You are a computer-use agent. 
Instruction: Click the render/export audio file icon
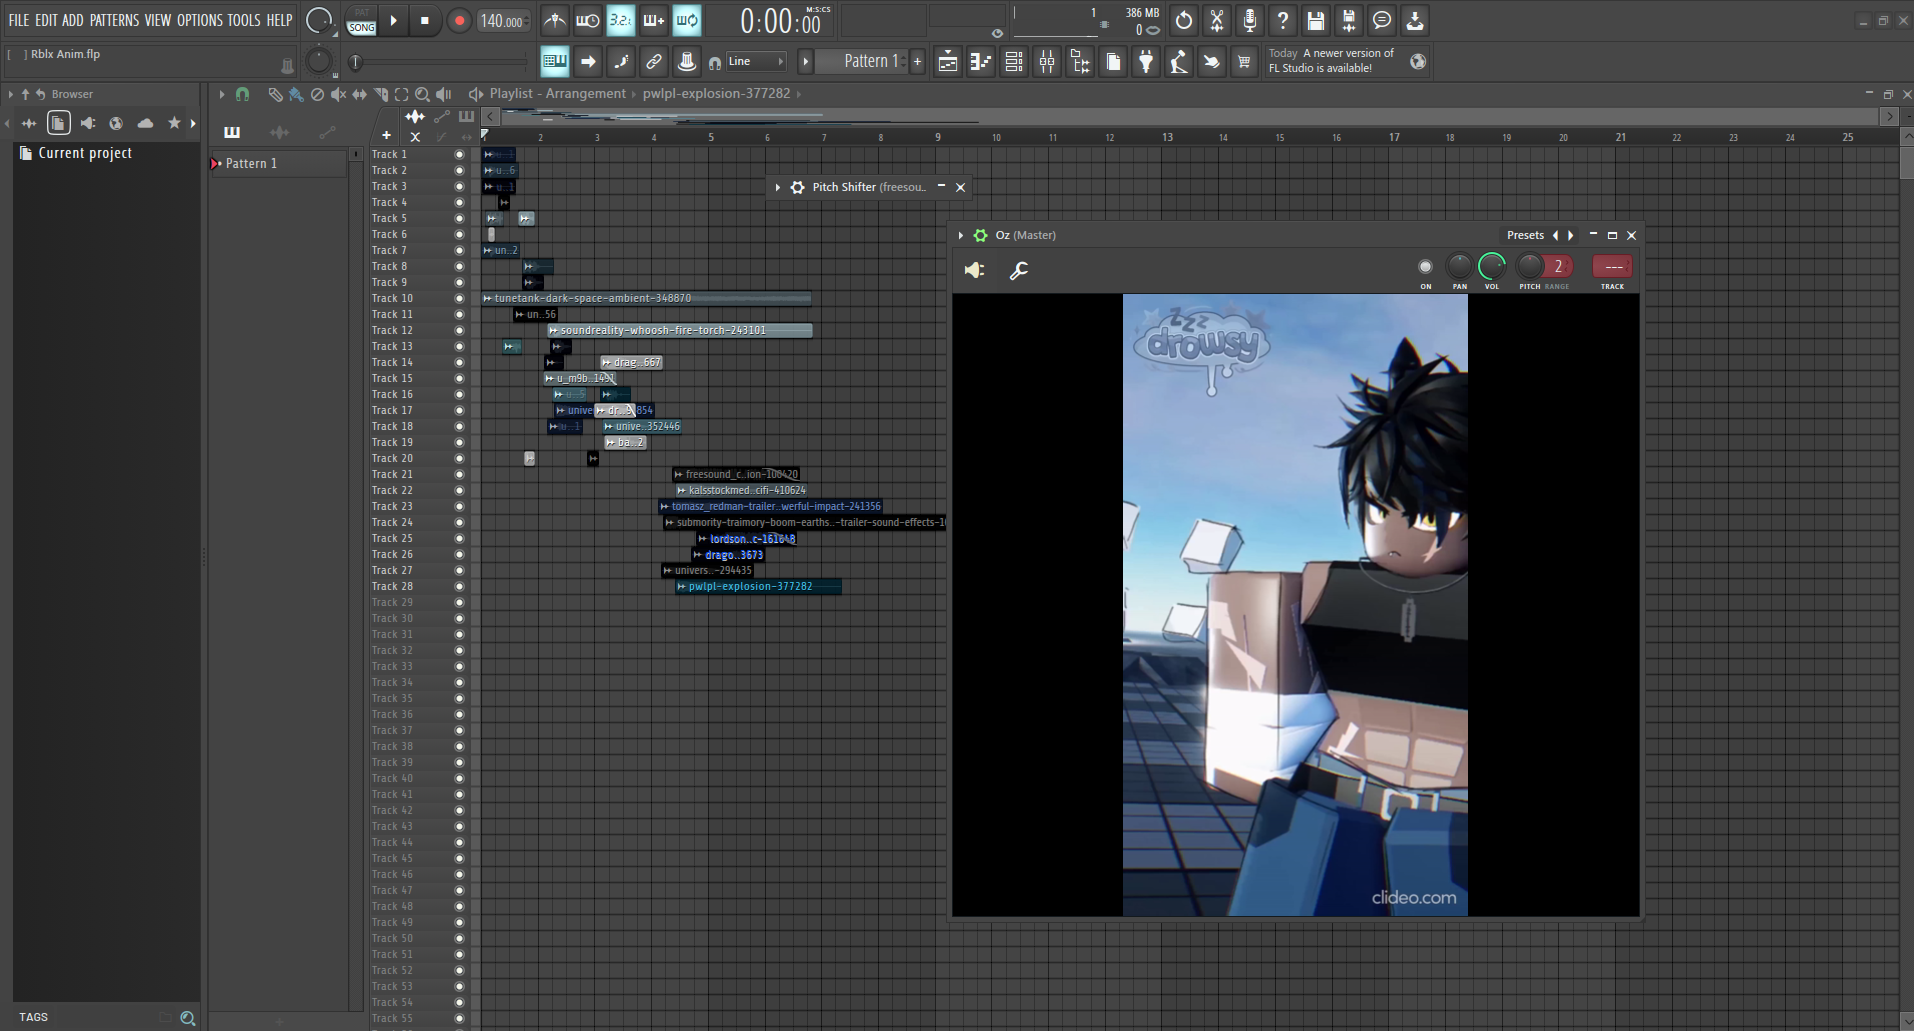(1349, 20)
